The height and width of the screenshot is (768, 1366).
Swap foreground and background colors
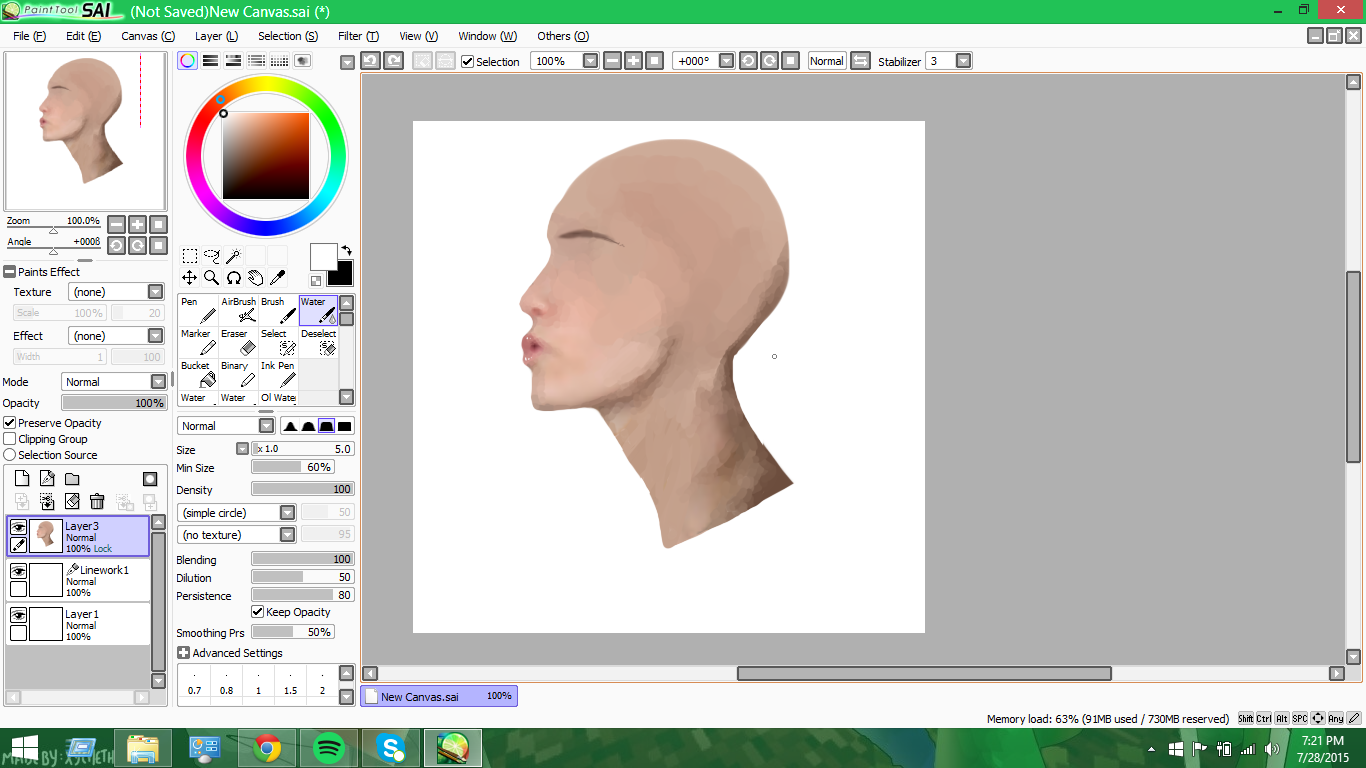click(346, 250)
